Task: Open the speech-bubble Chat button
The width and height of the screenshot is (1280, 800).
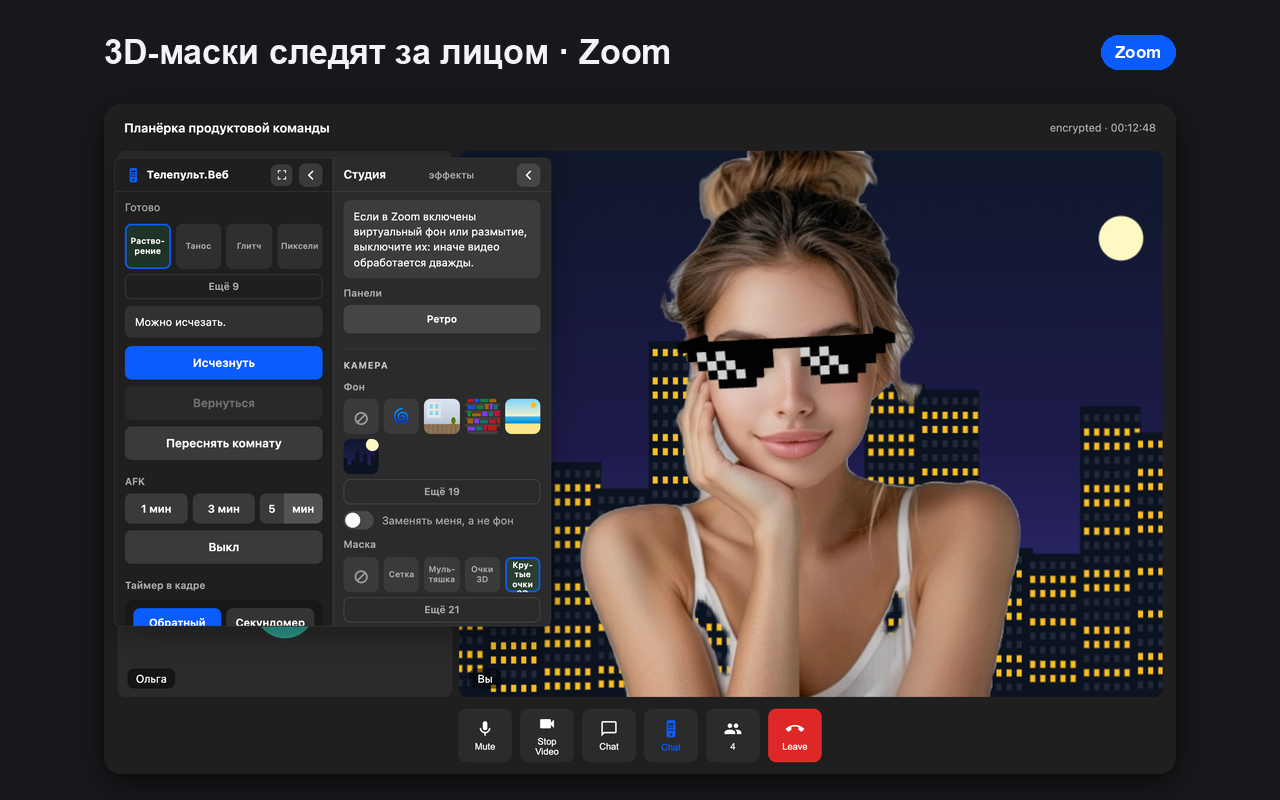Action: pyautogui.click(x=609, y=736)
